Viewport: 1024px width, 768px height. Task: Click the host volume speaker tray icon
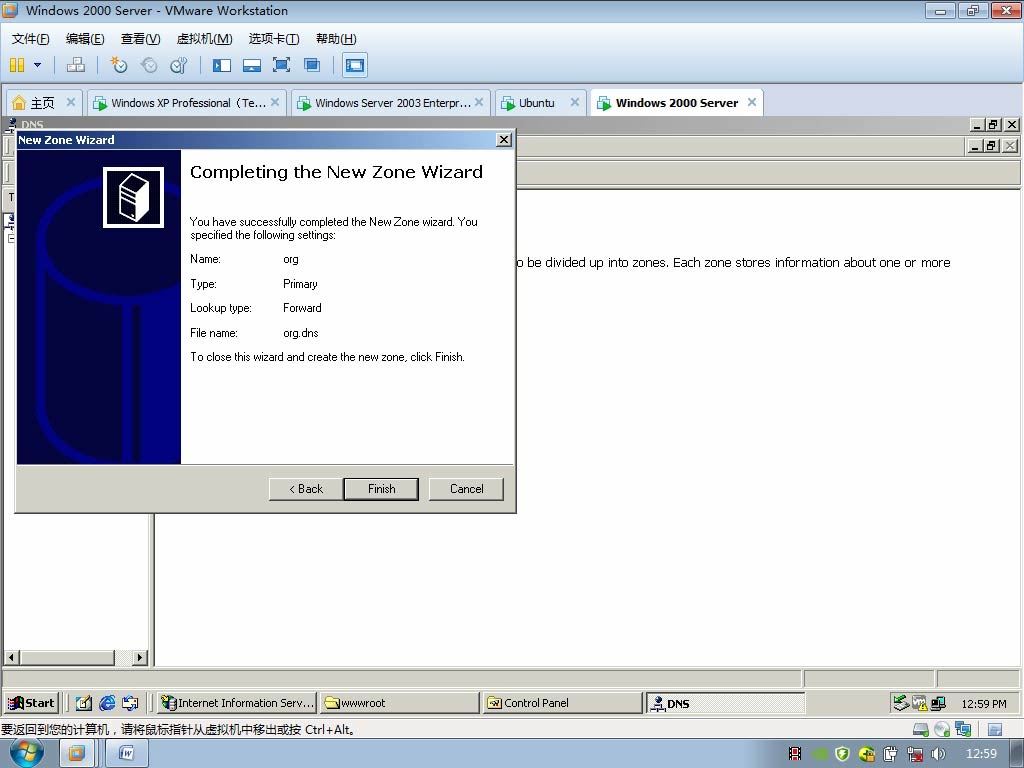pyautogui.click(x=938, y=754)
